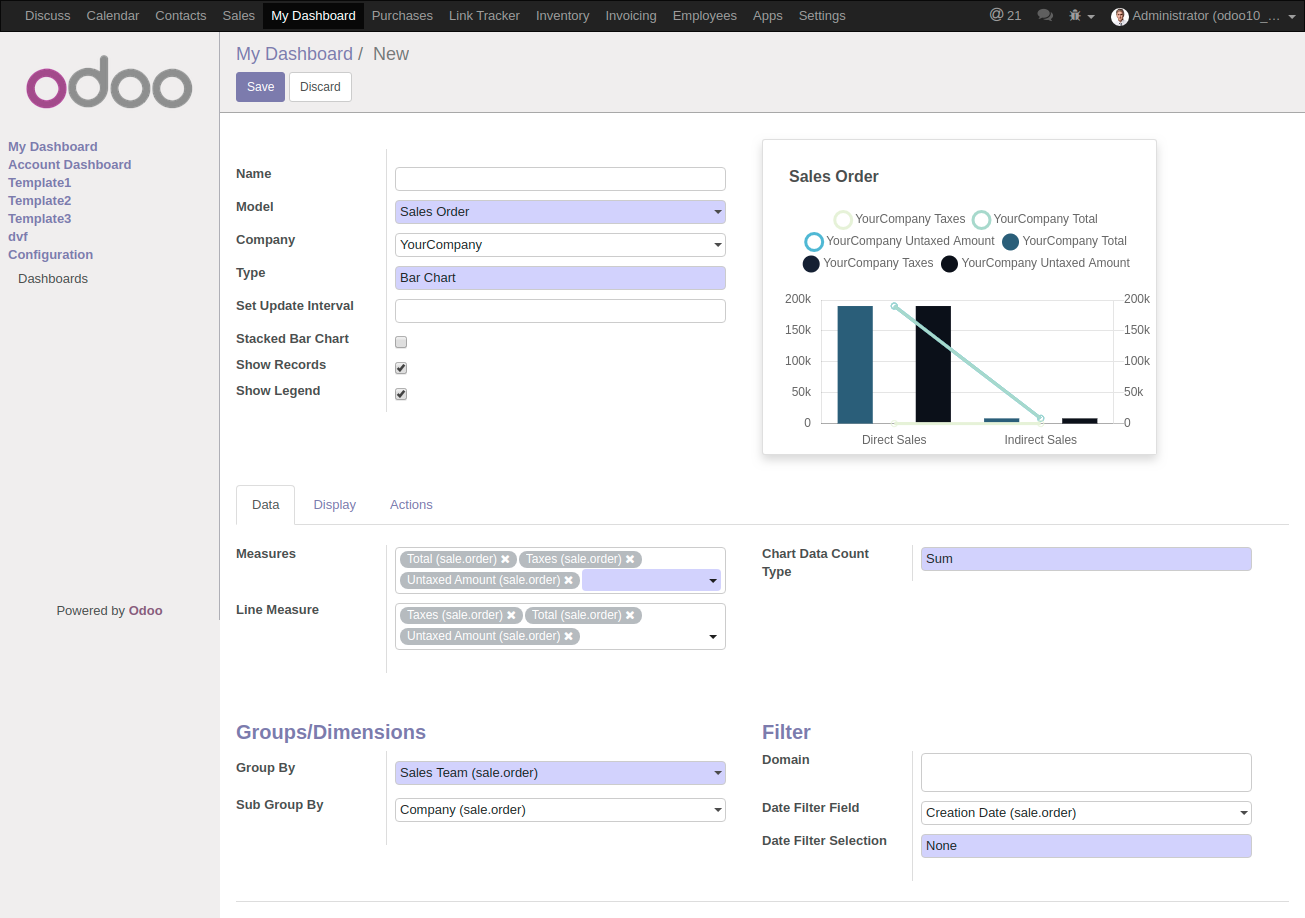1305x918 pixels.
Task: Switch to the Actions tab
Action: point(411,505)
